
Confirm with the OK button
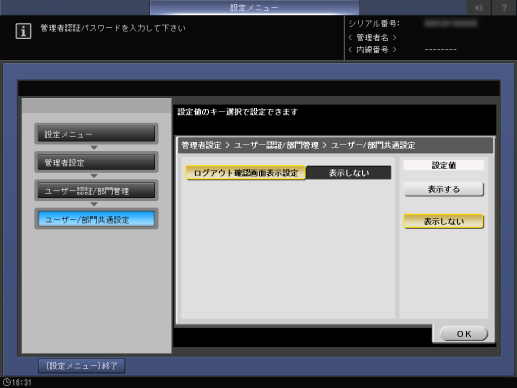(464, 334)
